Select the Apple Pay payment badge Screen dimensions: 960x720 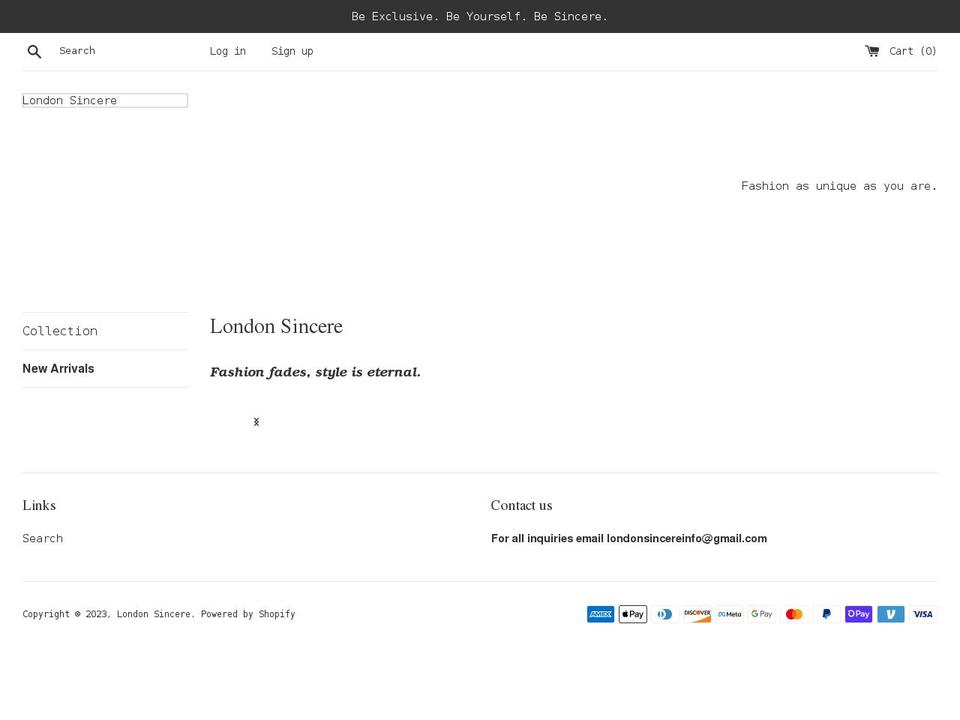coord(633,614)
